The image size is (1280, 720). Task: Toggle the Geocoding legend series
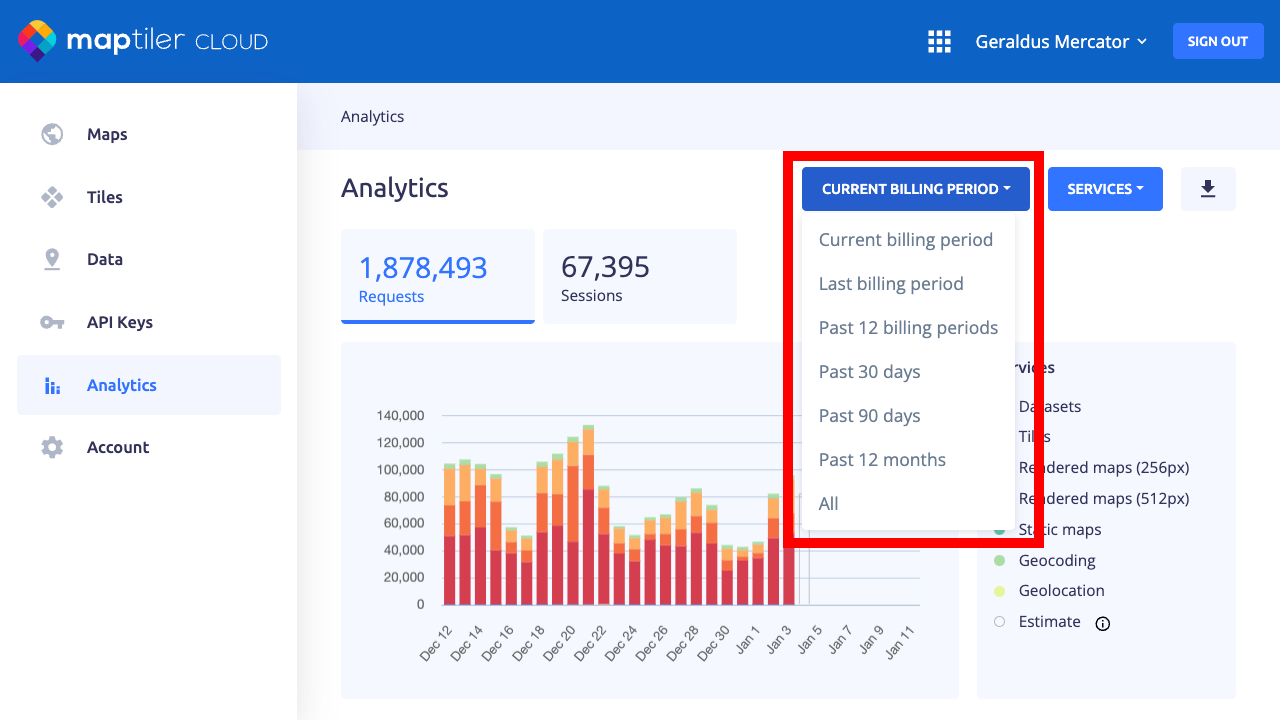point(1056,561)
